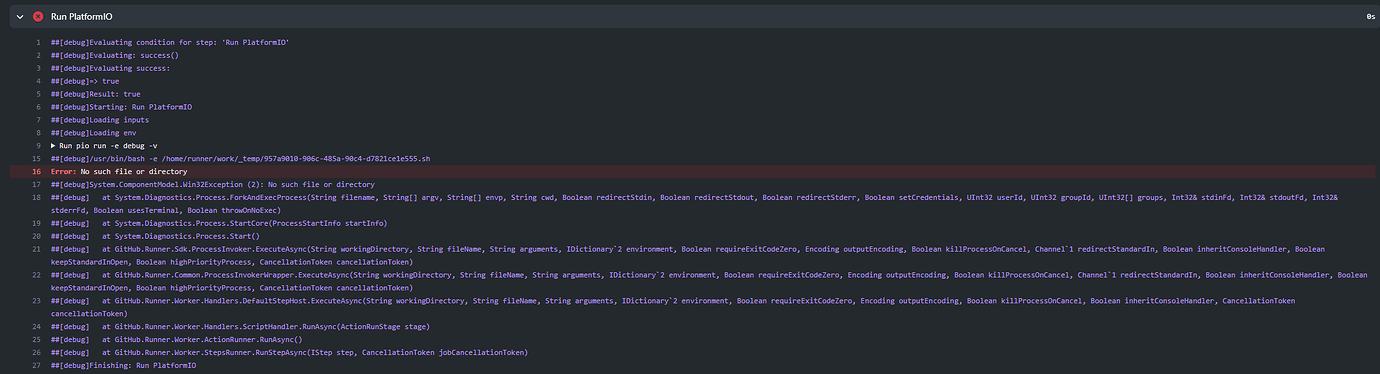The width and height of the screenshot is (1380, 374).
Task: Click the StepsRunner.RunStepAsync stack line
Action: click(x=289, y=352)
